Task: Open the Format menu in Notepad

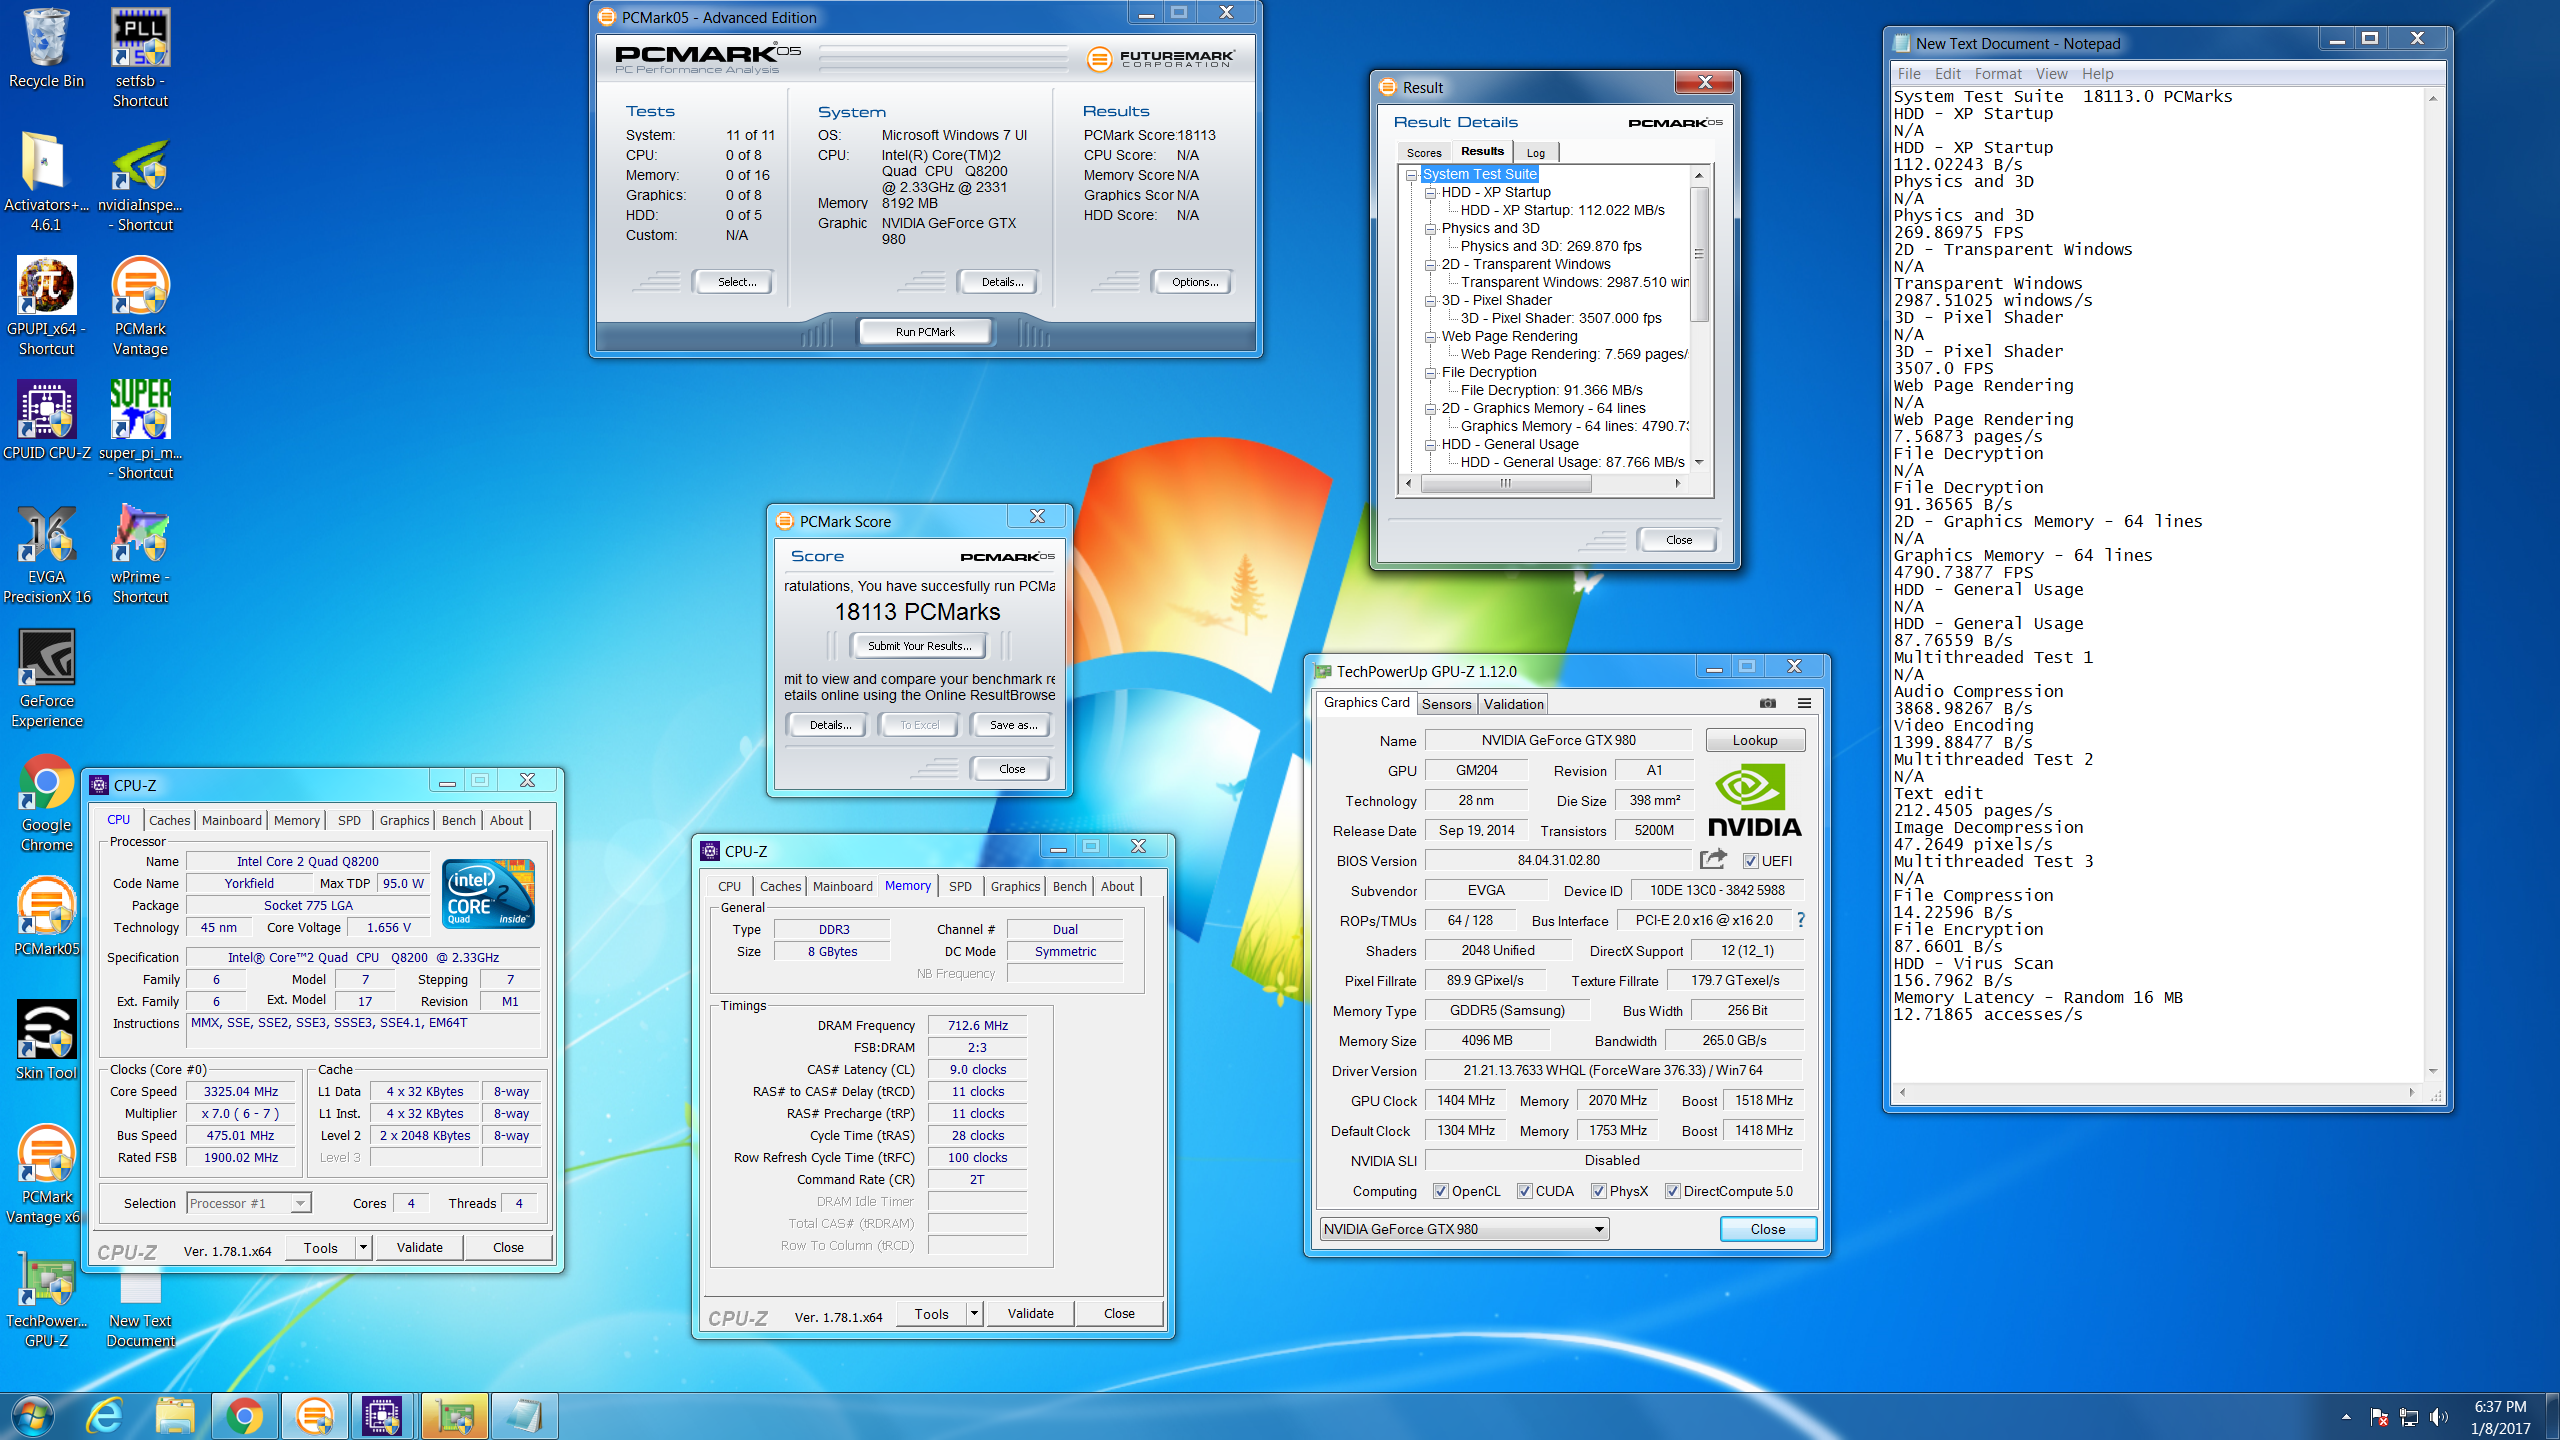Action: tap(1997, 73)
